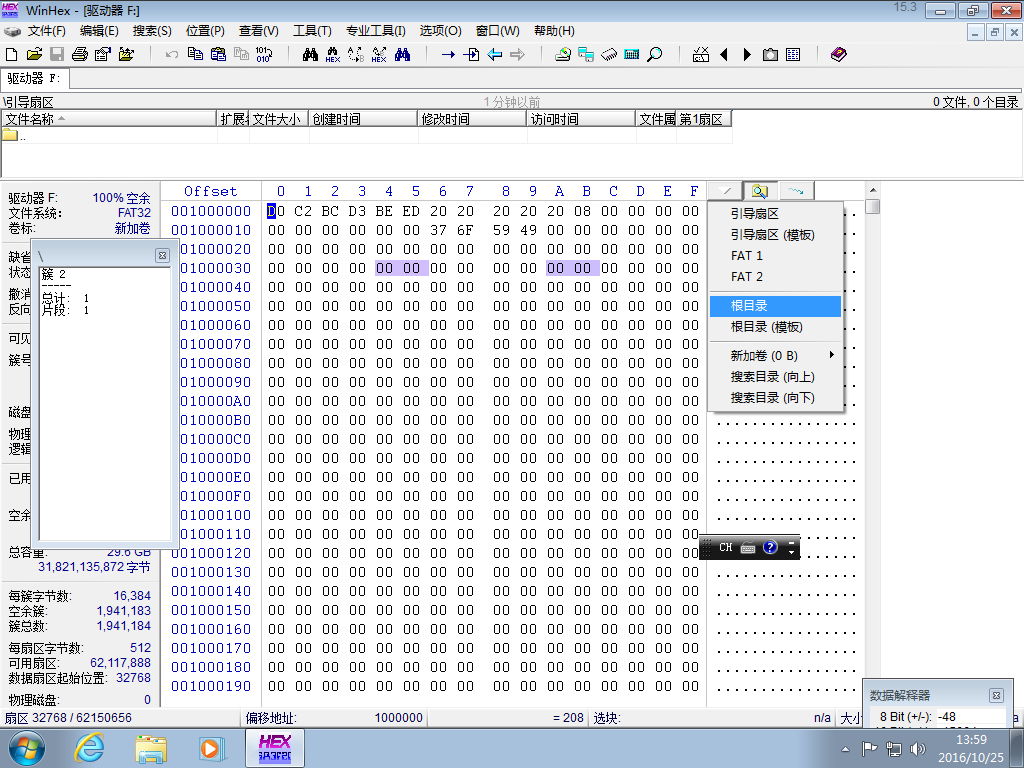
Task: Open the 搜索(S) menu
Action: point(152,31)
